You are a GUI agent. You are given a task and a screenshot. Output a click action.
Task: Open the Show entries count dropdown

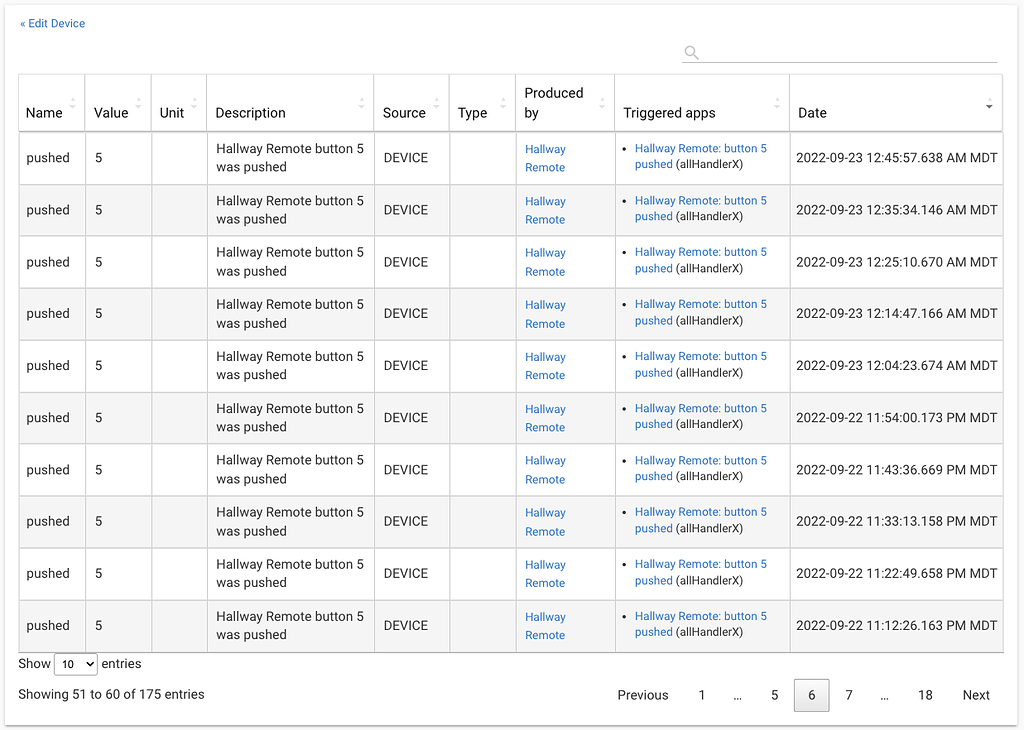76,664
